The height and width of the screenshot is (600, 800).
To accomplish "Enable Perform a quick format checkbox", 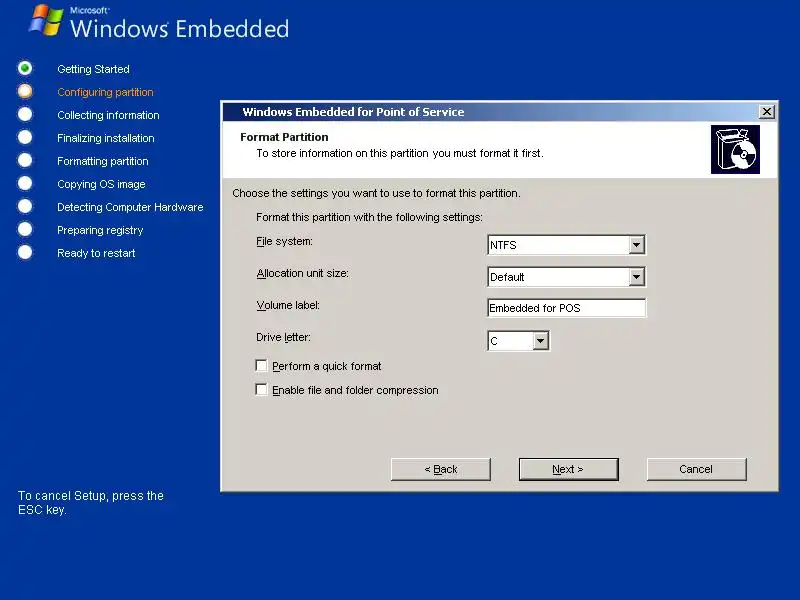I will pyautogui.click(x=261, y=366).
